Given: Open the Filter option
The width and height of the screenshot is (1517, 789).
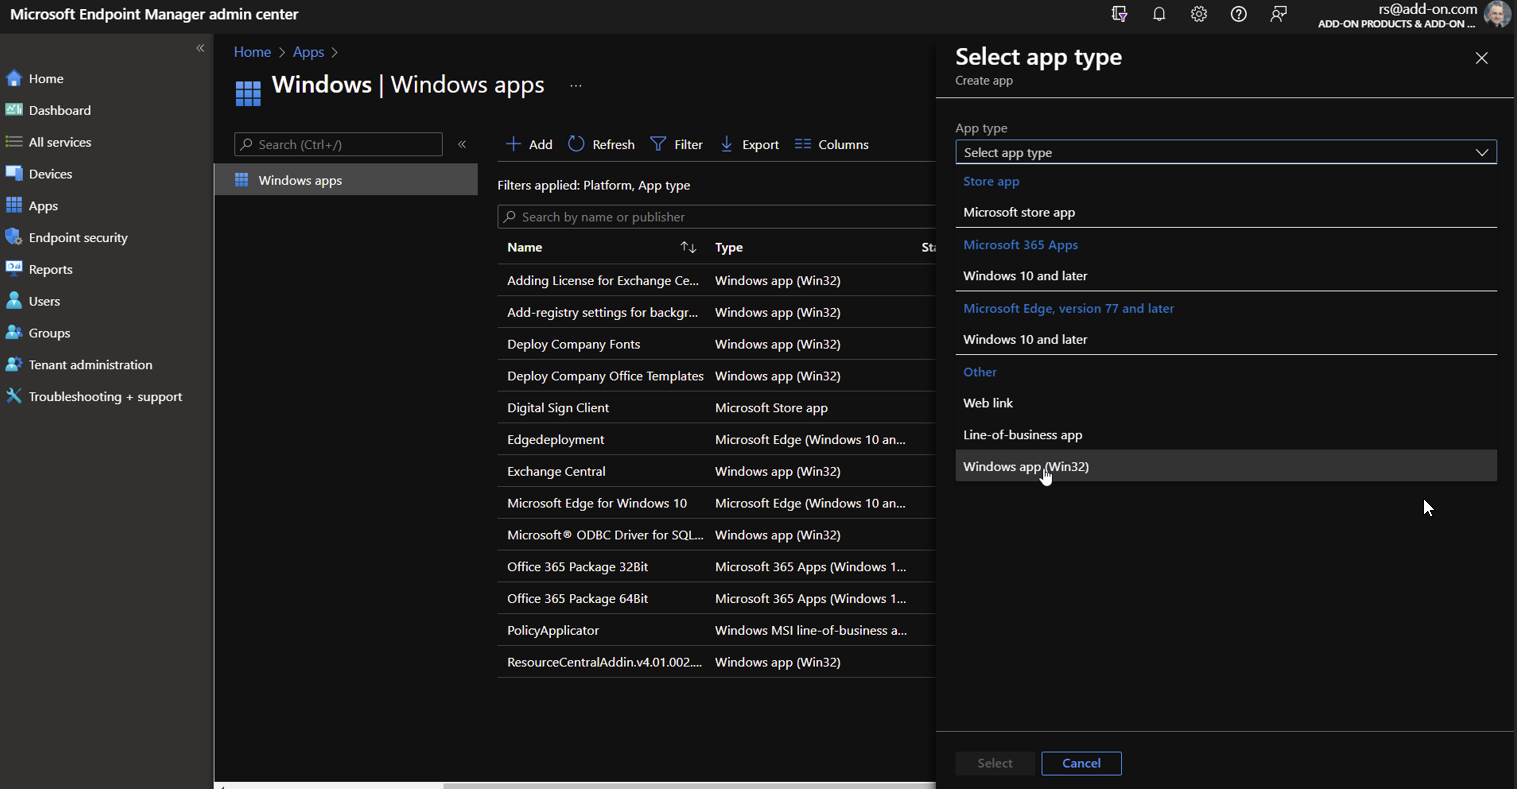Looking at the screenshot, I should [x=676, y=144].
